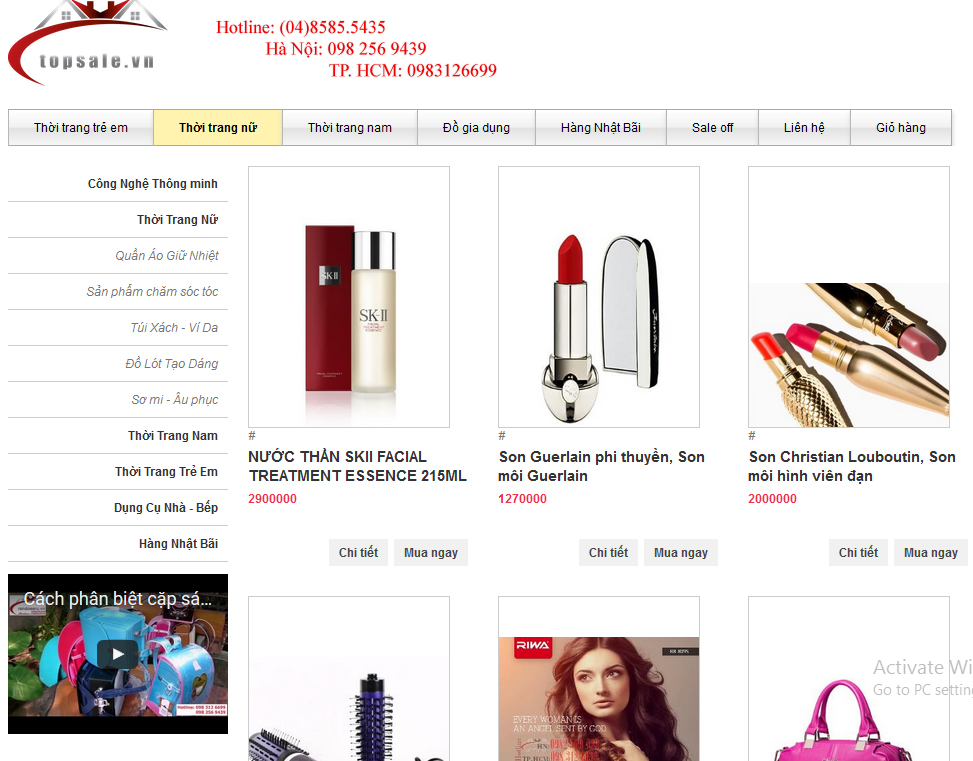
Task: Open Công Nghệ Thông minh sidebar category
Action: (x=152, y=184)
